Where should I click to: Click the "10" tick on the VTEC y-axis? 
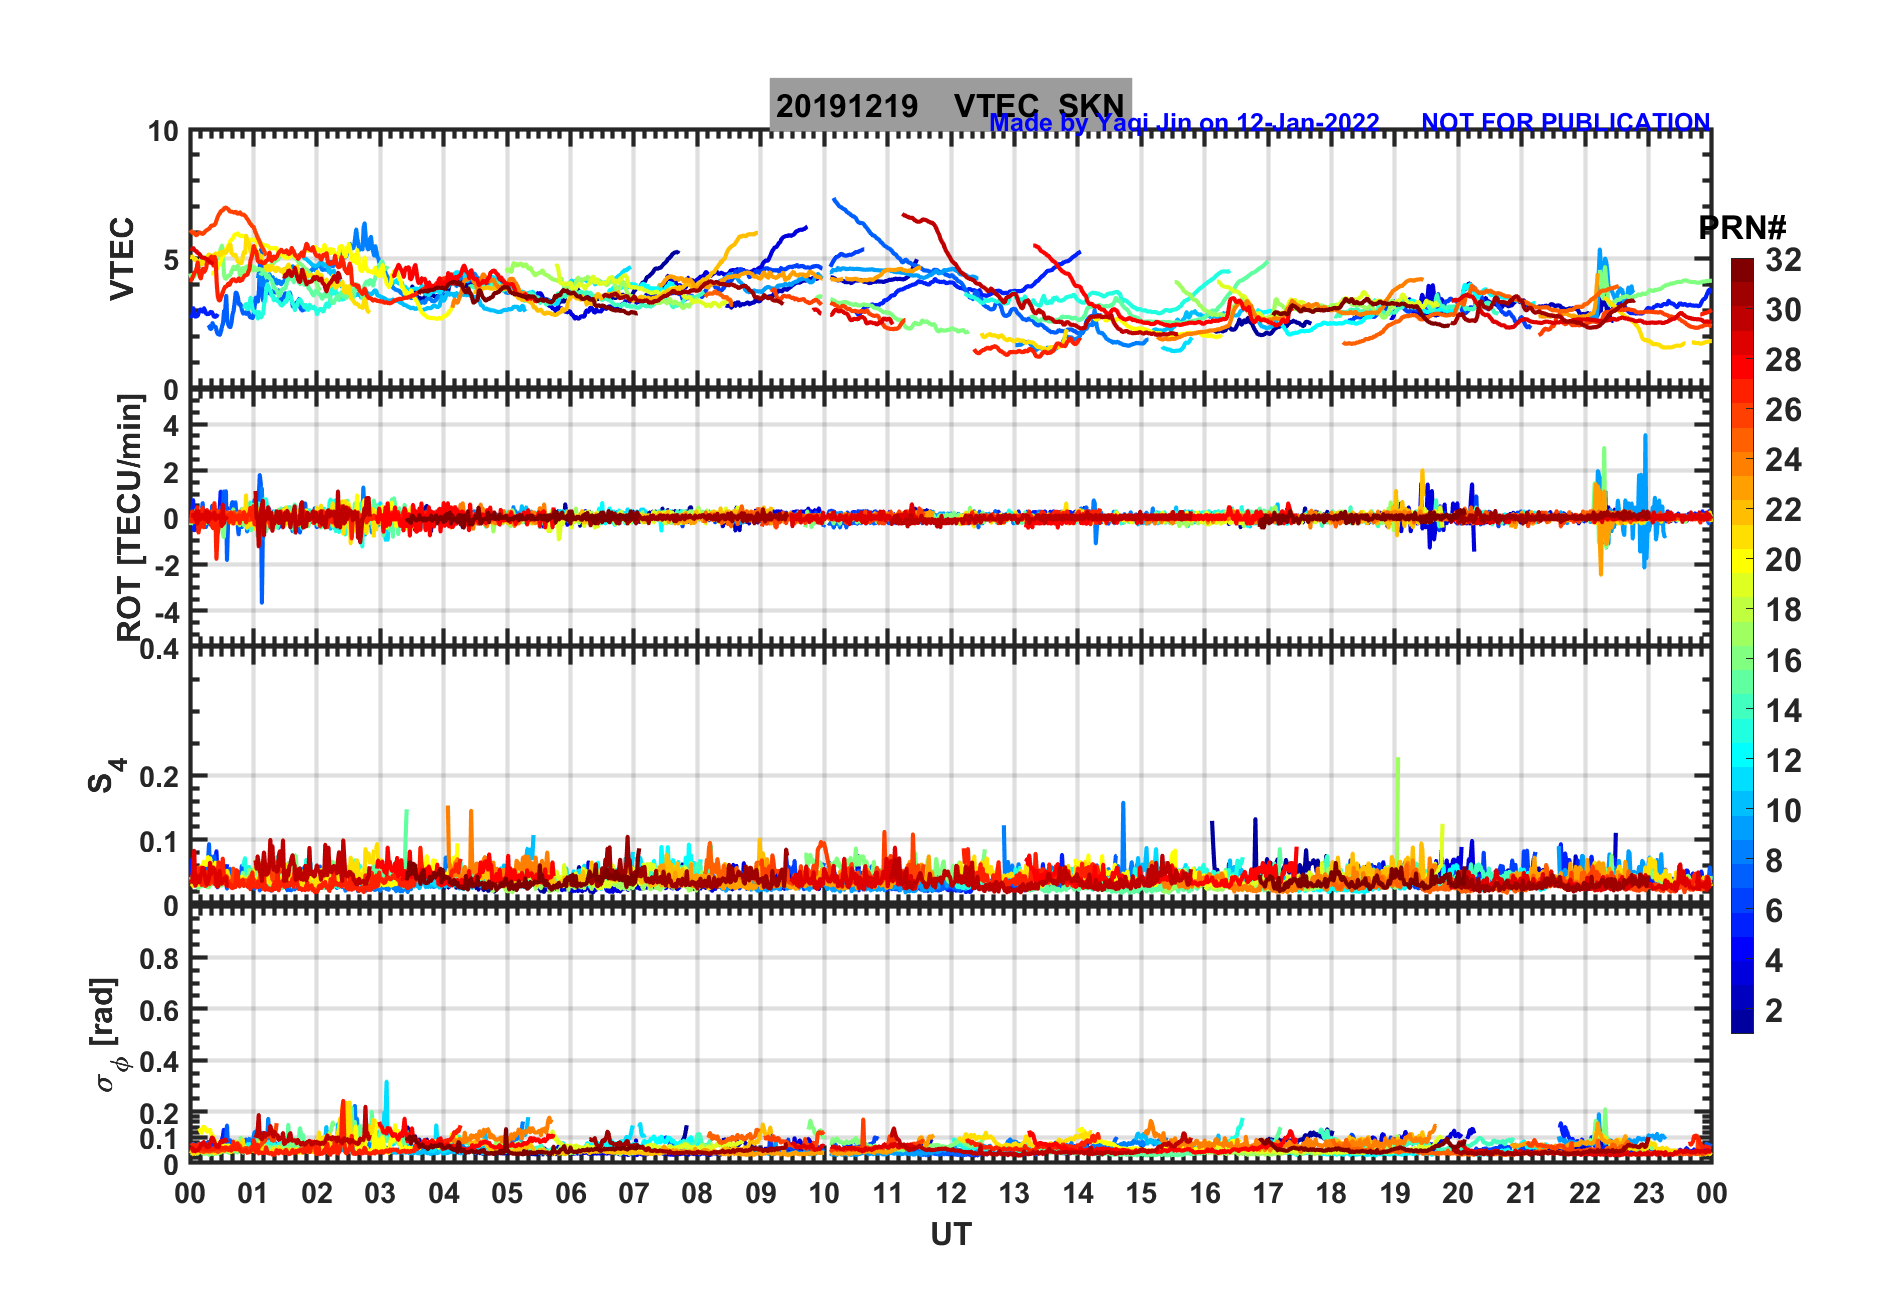[164, 131]
